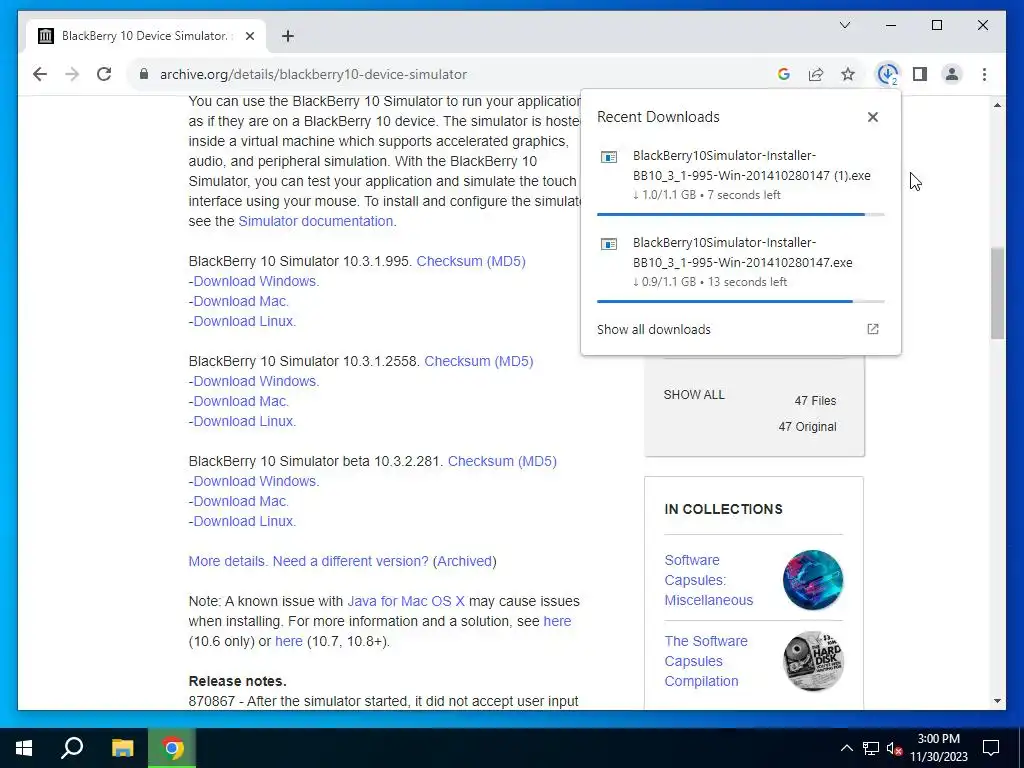
Task: Go back using the browser back arrow
Action: pyautogui.click(x=40, y=74)
